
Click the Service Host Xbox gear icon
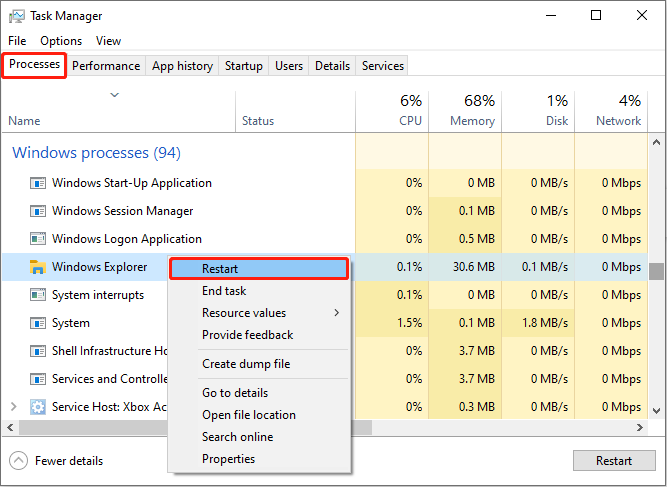[38, 407]
